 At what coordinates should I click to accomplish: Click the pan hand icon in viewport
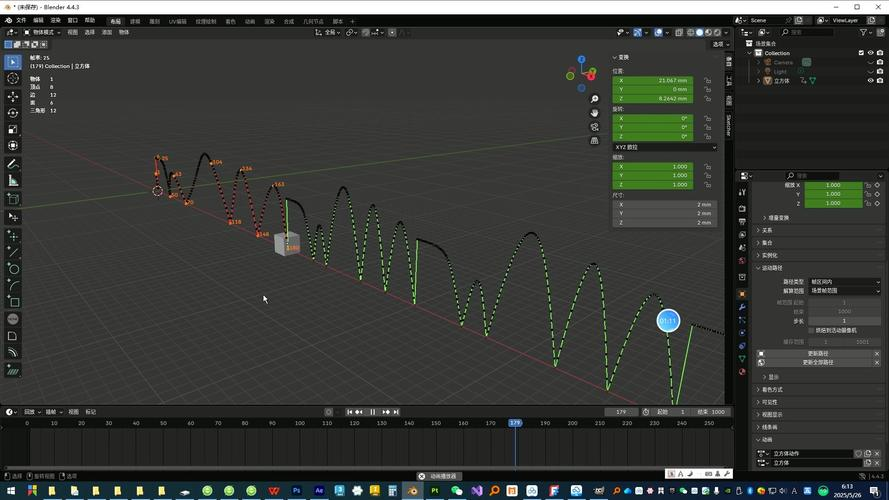pos(594,113)
